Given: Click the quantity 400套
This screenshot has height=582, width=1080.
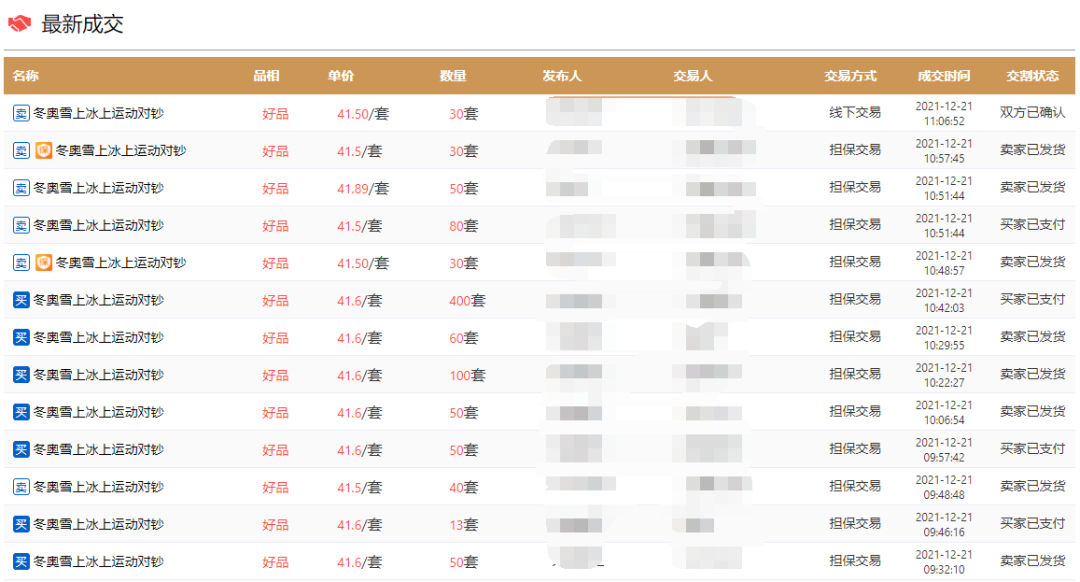Looking at the screenshot, I should (x=468, y=300).
